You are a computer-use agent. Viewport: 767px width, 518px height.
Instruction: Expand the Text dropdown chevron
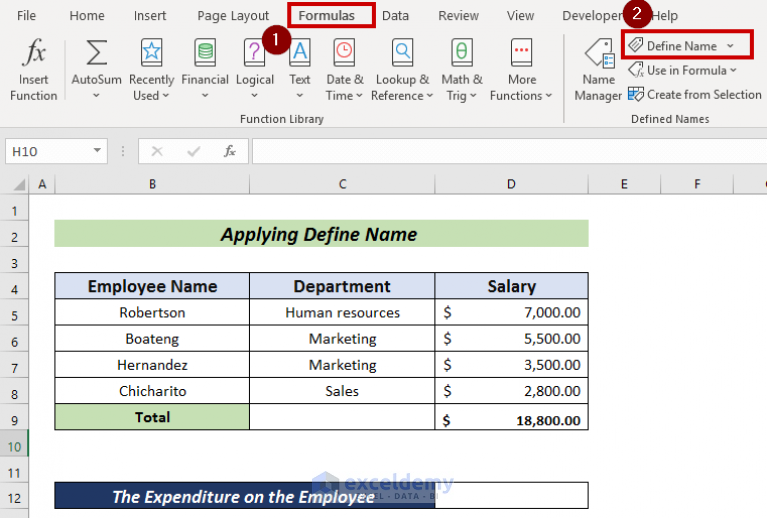pos(299,95)
